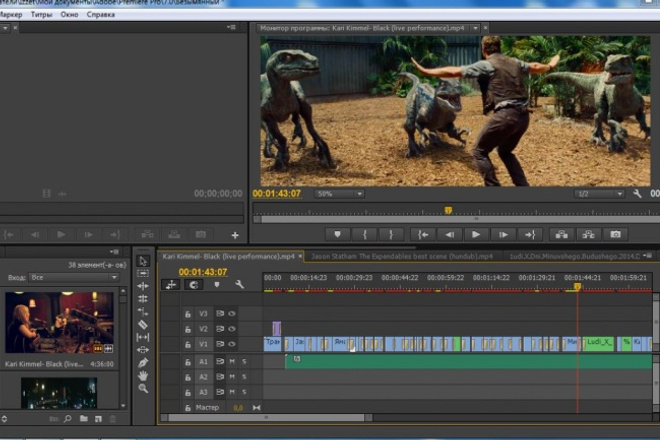660x440 pixels.
Task: Mute audio track A1
Action: (232, 361)
